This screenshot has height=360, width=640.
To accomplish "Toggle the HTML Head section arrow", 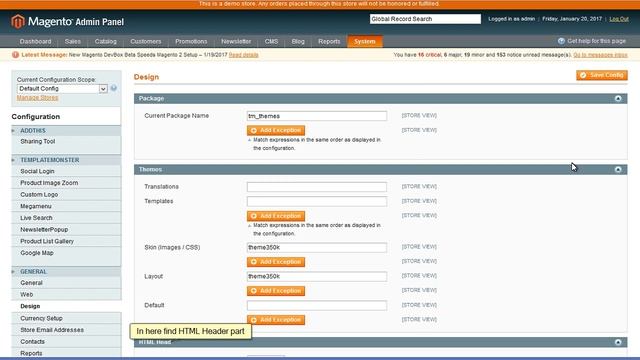I will coord(618,342).
